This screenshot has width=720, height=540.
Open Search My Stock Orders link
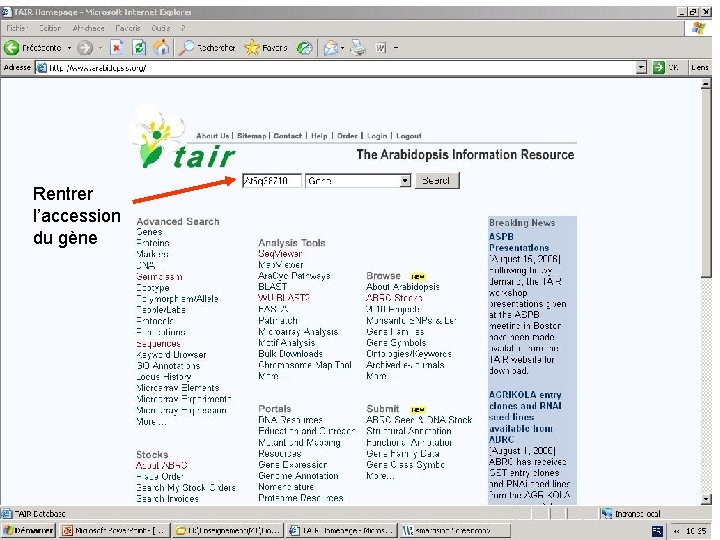coord(186,488)
